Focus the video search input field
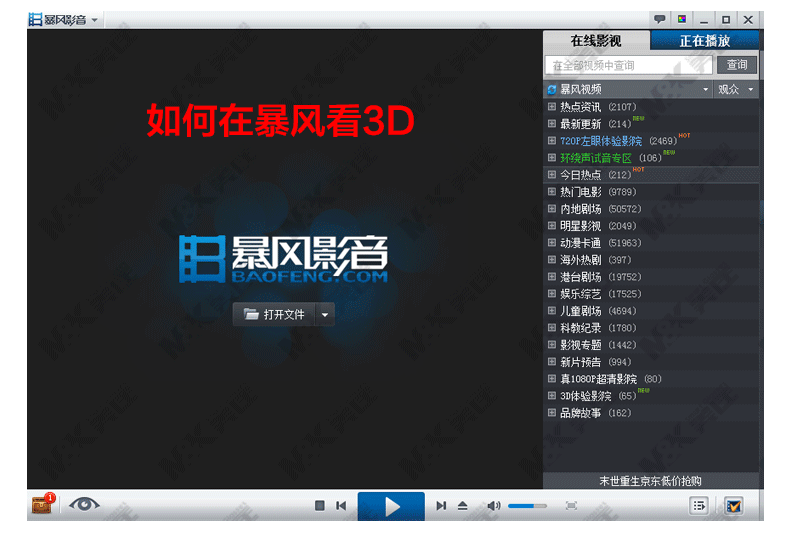Screen dimensions: 800x537 click(629, 65)
